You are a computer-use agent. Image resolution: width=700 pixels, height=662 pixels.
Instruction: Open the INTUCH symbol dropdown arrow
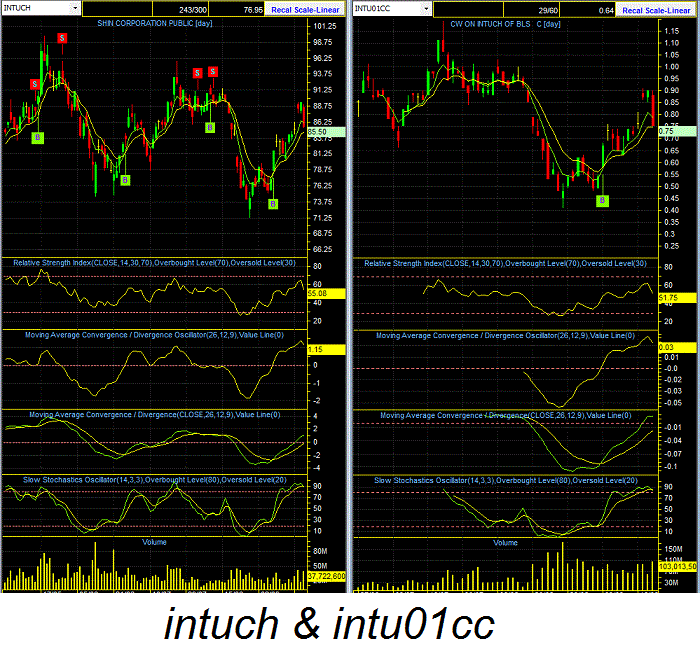pyautogui.click(x=75, y=8)
